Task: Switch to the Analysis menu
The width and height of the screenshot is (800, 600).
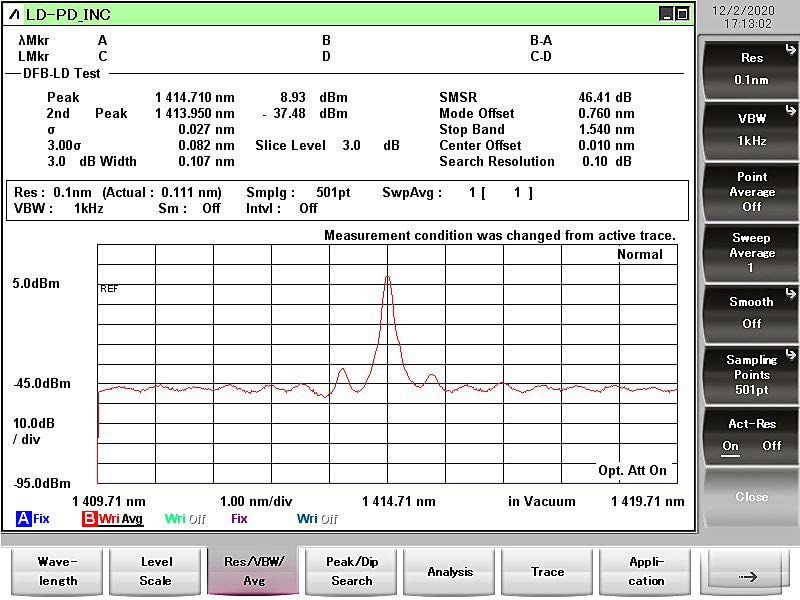Action: (450, 571)
